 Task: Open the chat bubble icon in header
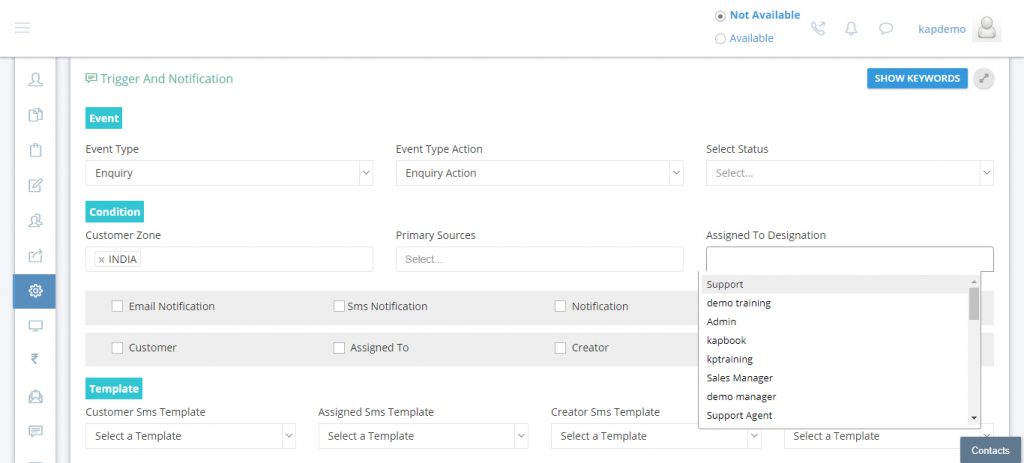click(886, 28)
